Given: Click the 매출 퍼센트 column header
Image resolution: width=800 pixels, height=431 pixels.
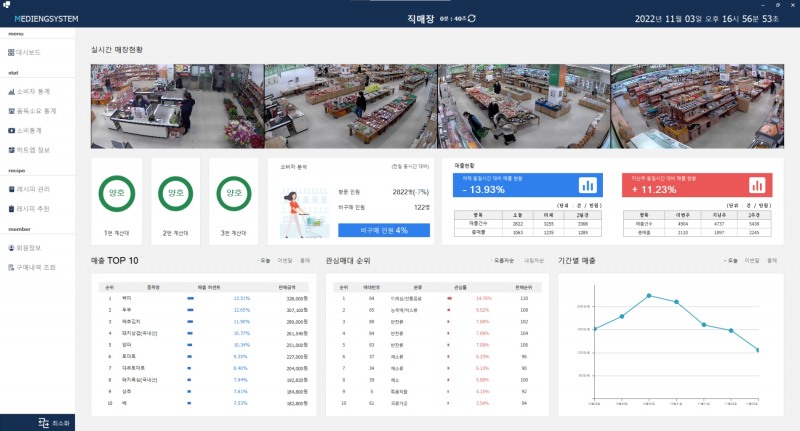Looking at the screenshot, I should 209,288.
